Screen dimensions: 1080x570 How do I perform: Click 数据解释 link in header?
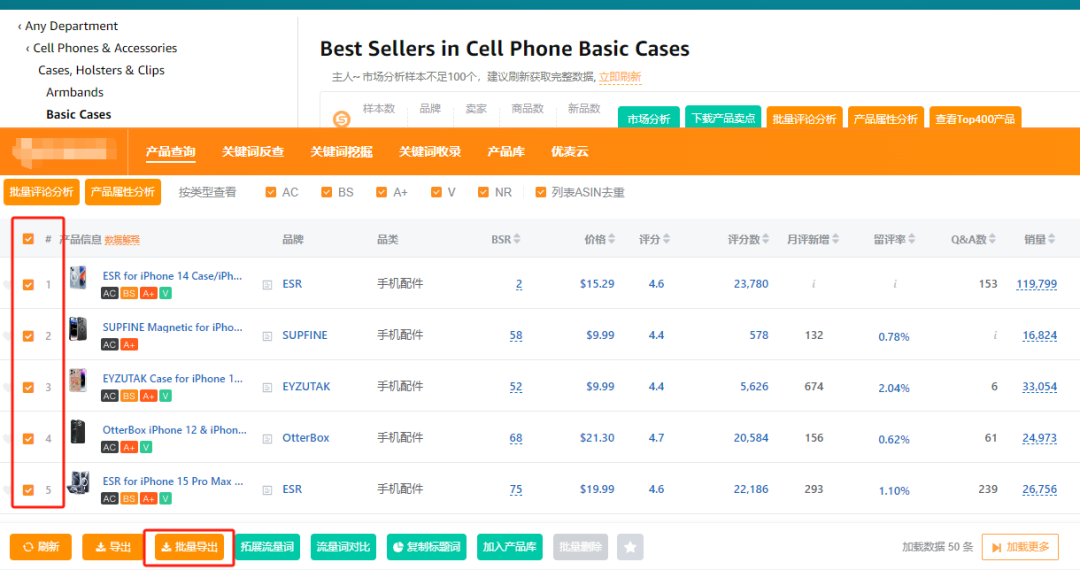(122, 240)
